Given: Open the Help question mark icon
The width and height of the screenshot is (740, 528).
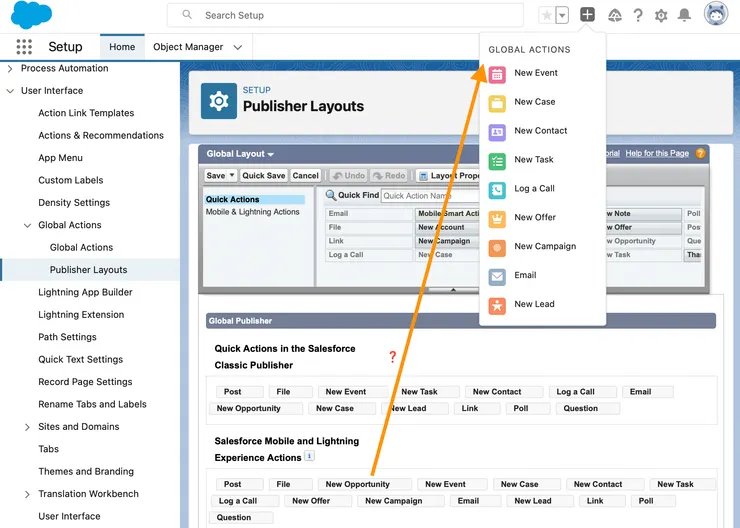Looking at the screenshot, I should 638,16.
